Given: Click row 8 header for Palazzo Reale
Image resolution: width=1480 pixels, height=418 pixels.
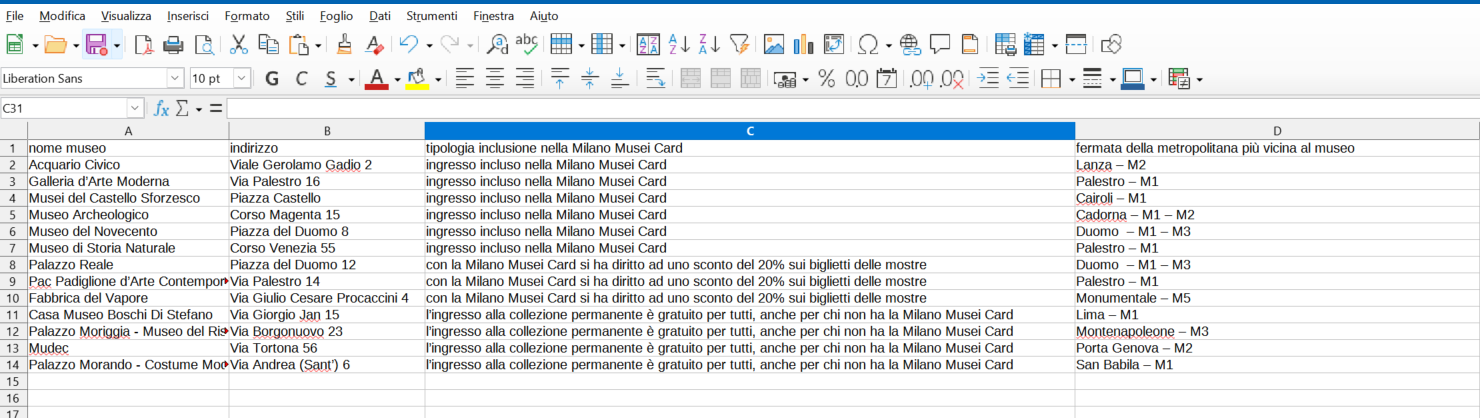Looking at the screenshot, I should 13,265.
